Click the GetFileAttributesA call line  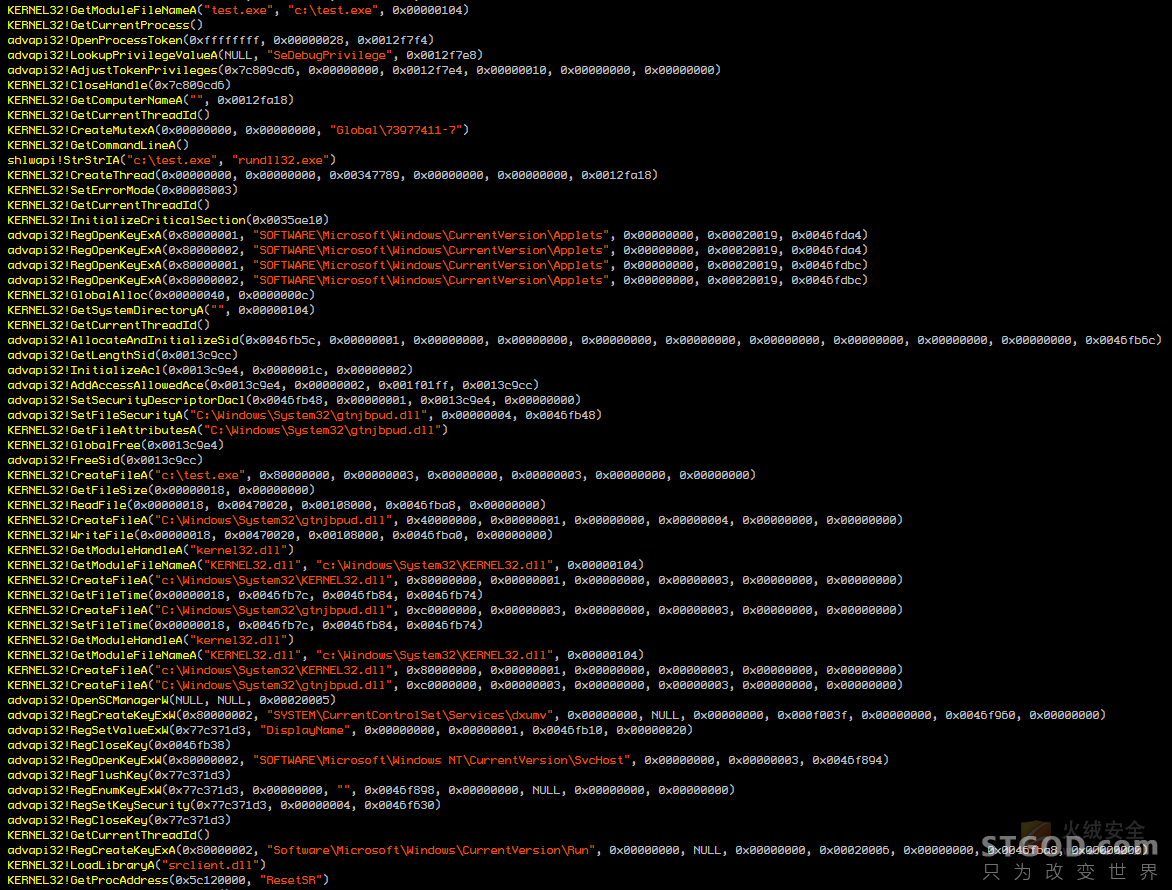pyautogui.click(x=227, y=430)
